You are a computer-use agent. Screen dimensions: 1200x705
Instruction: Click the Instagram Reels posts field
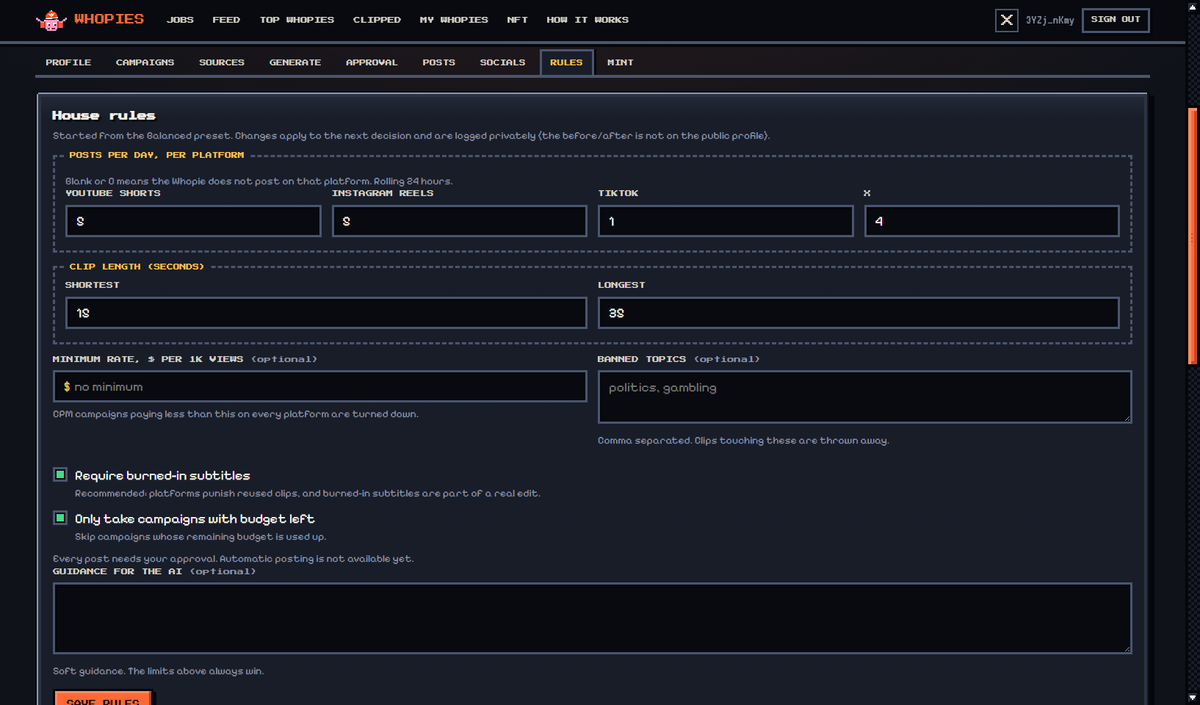459,221
